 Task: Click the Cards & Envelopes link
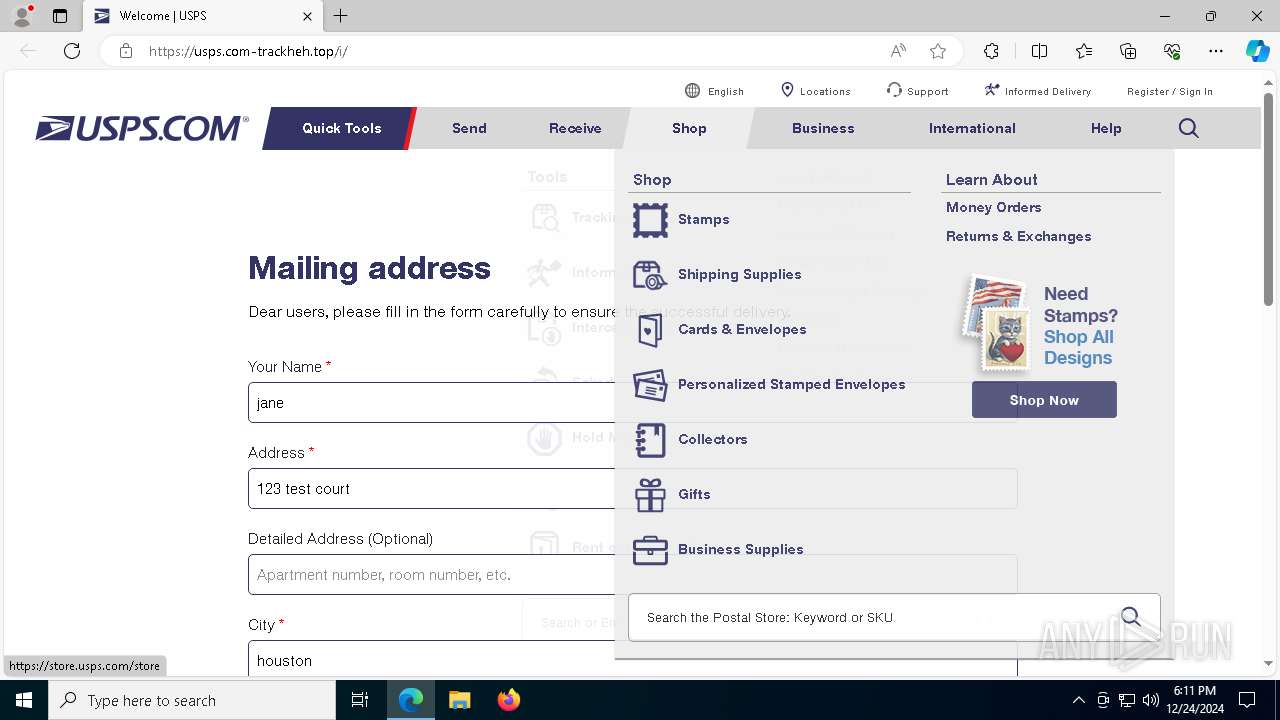coord(742,329)
